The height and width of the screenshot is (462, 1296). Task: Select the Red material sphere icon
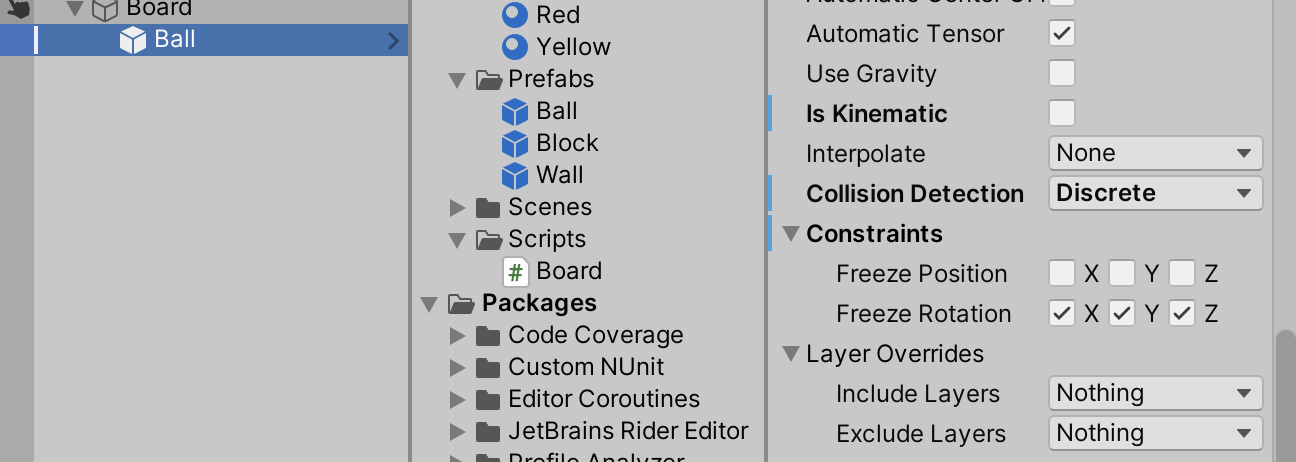[x=514, y=15]
